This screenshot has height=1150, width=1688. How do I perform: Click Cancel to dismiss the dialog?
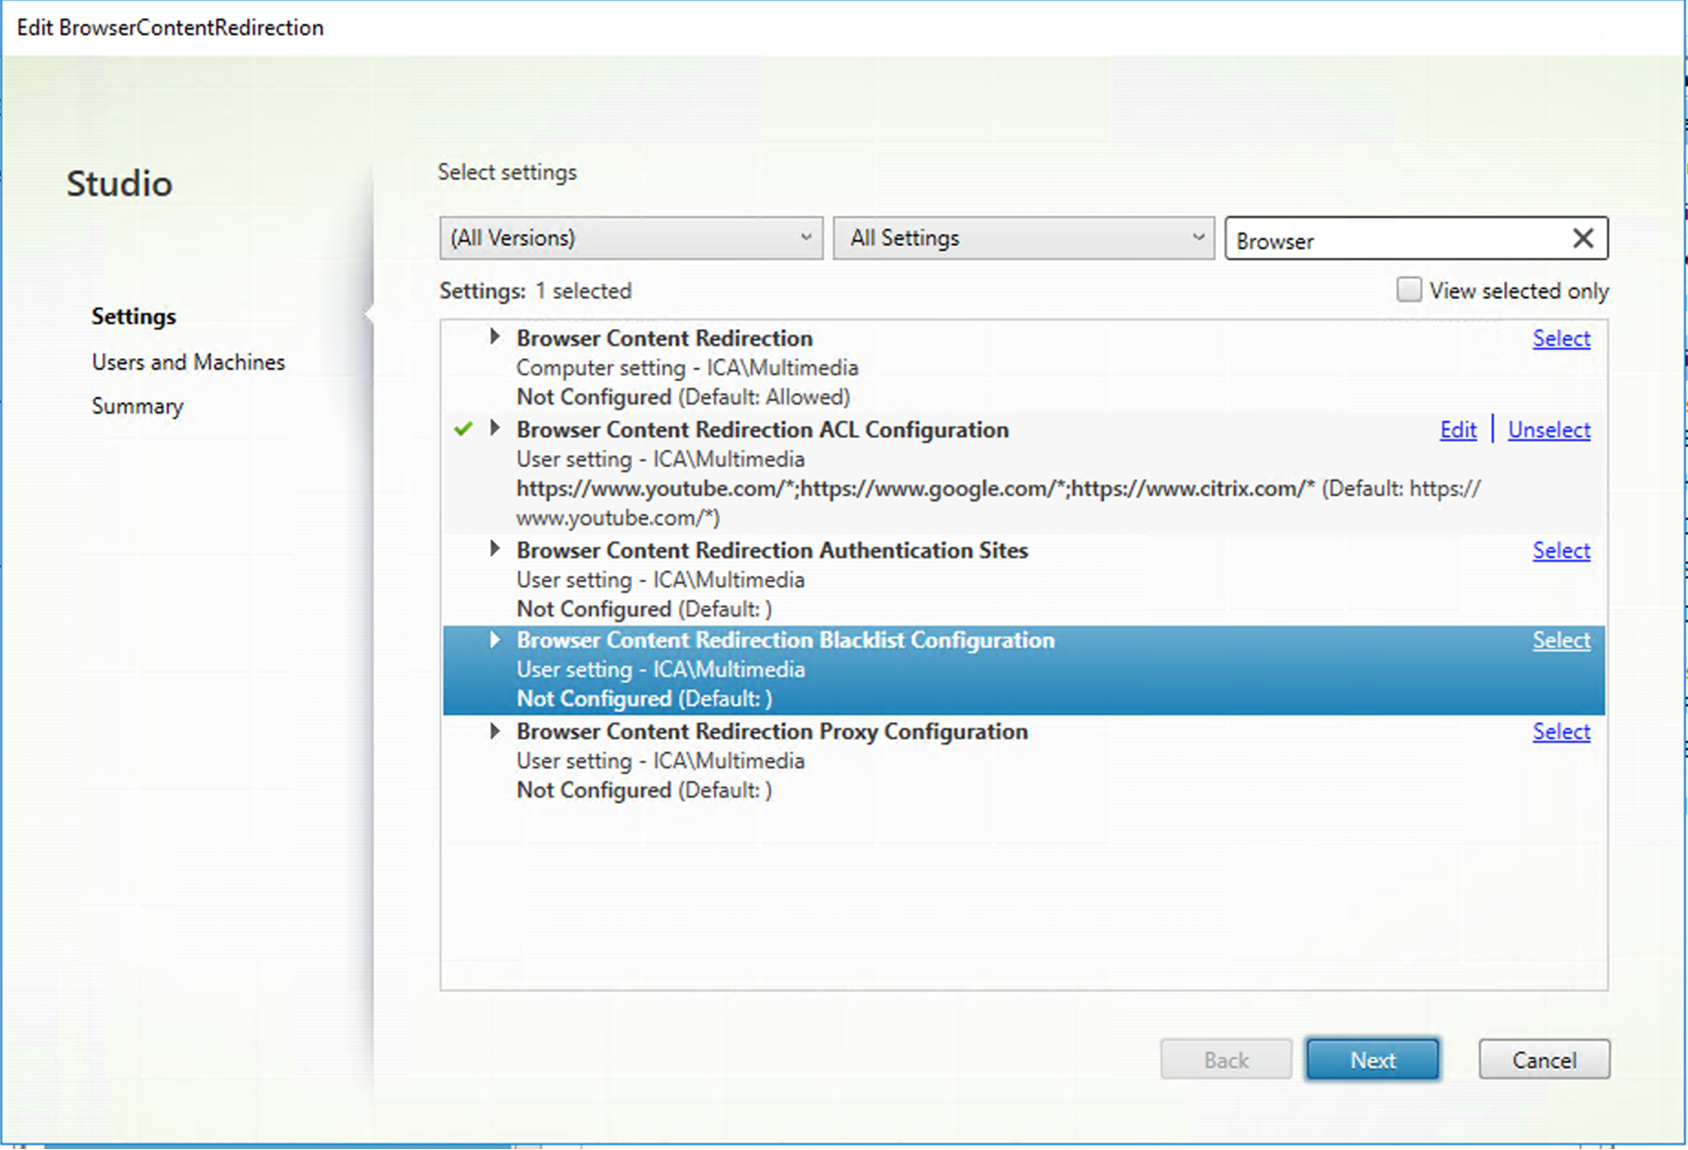[x=1543, y=1059]
